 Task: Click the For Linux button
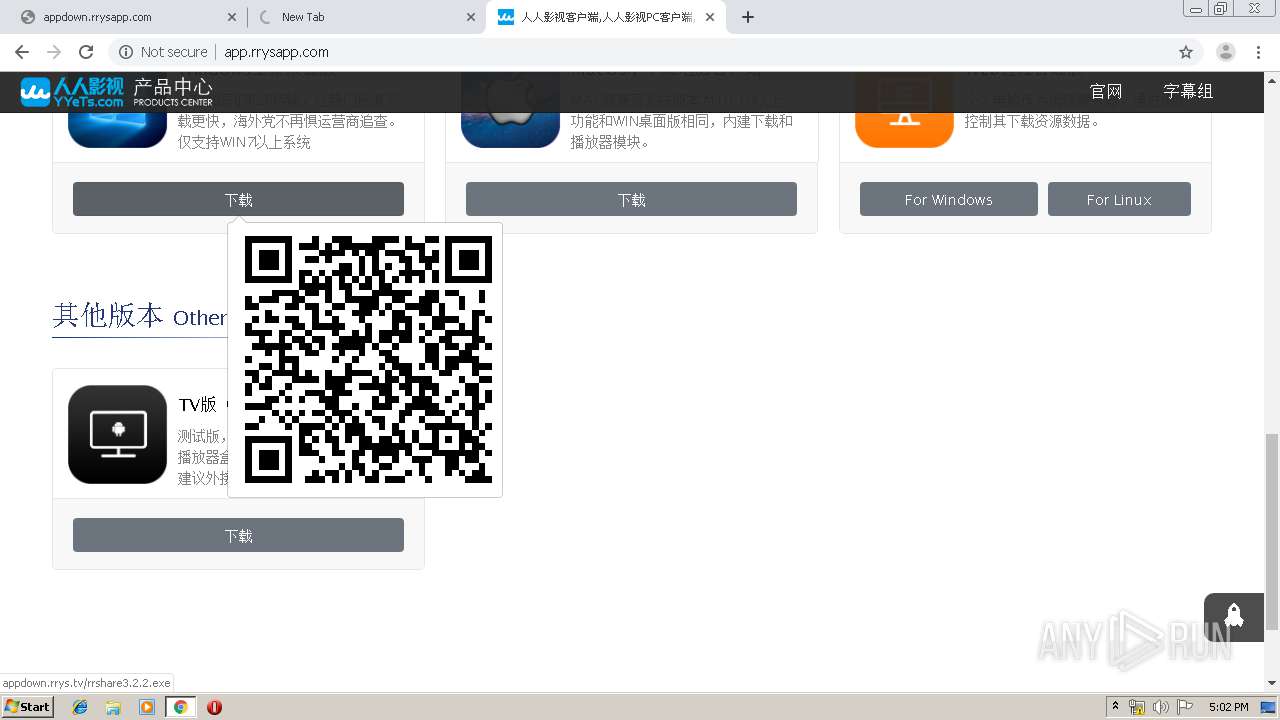tap(1119, 199)
